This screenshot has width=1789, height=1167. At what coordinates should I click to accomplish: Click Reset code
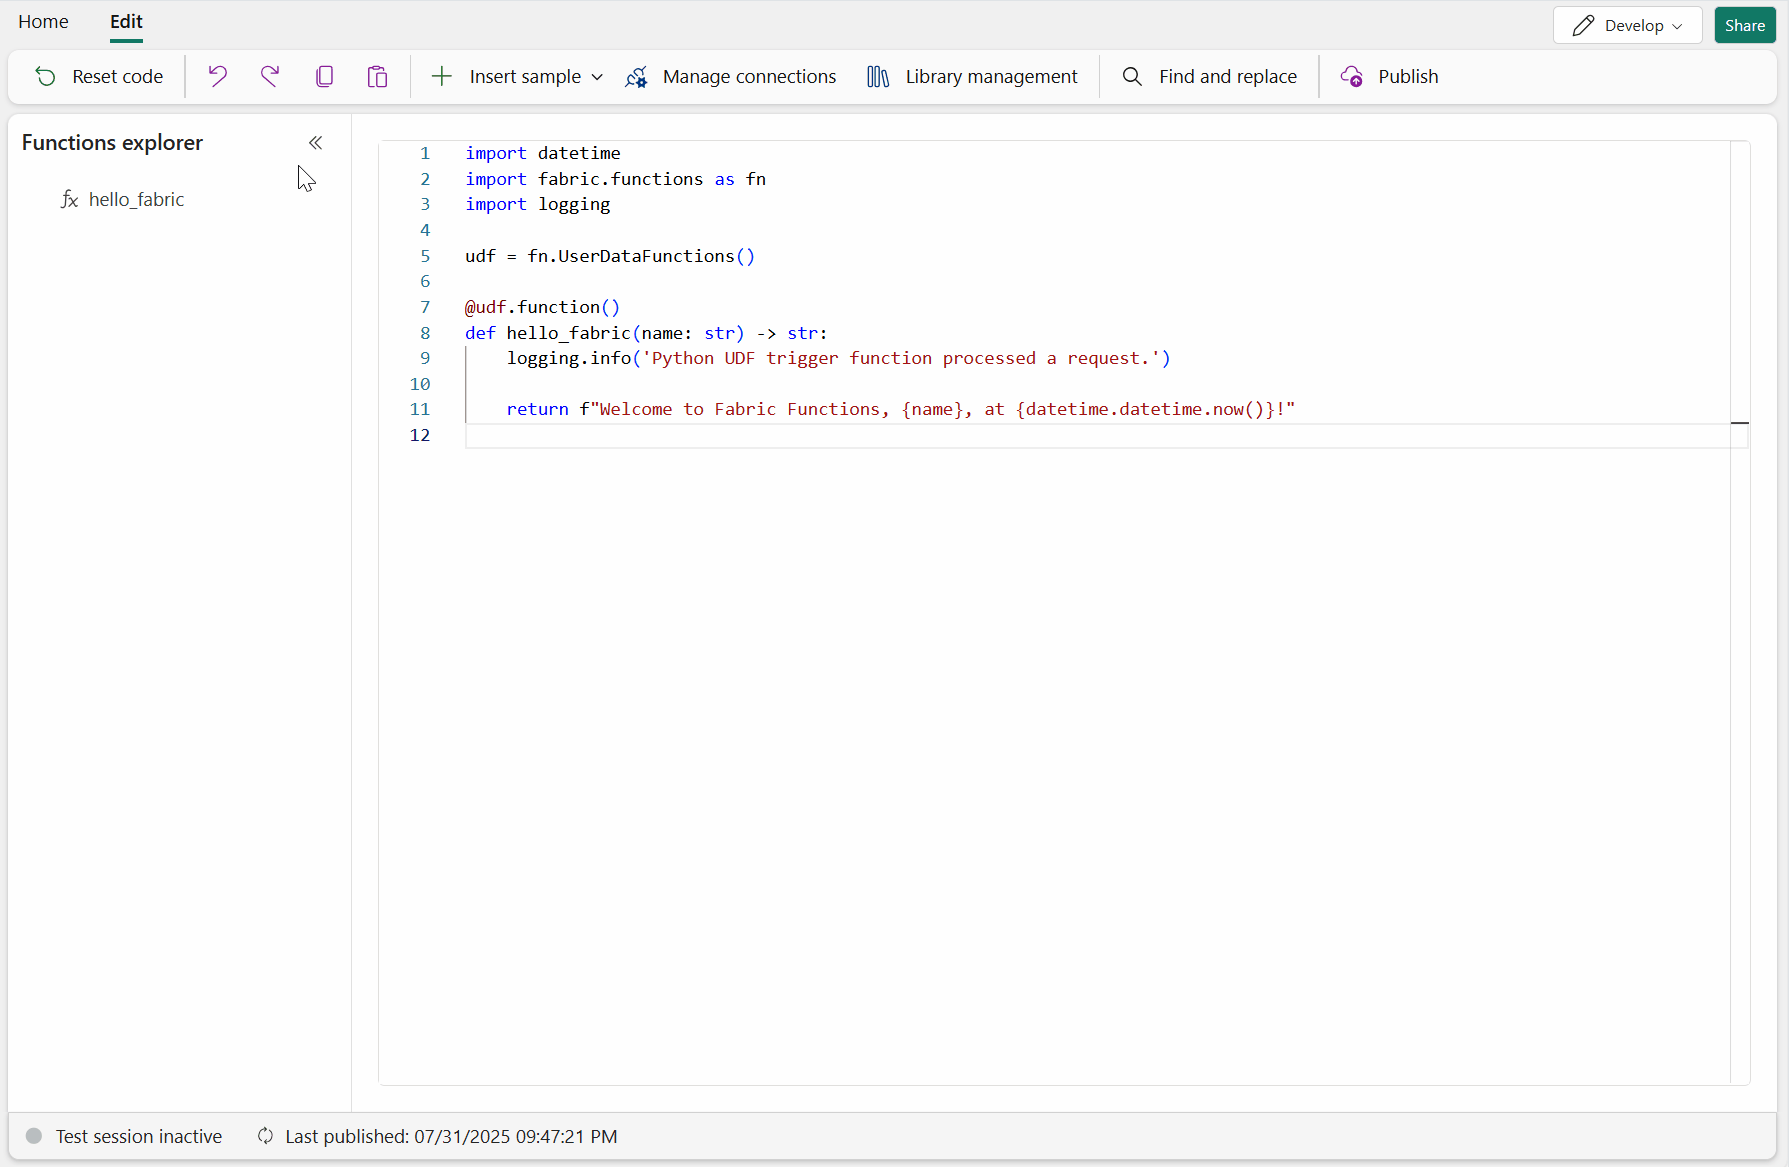point(98,76)
